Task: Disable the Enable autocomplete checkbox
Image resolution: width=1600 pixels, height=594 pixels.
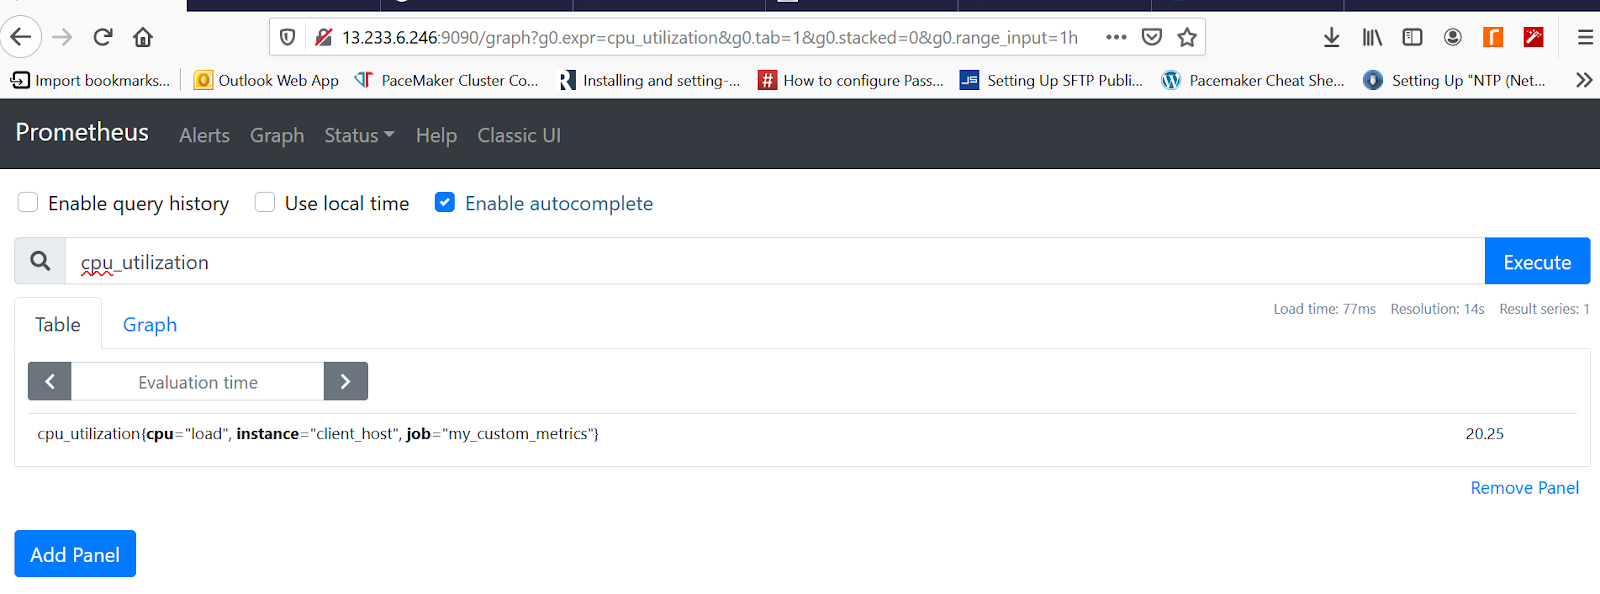Action: 445,202
